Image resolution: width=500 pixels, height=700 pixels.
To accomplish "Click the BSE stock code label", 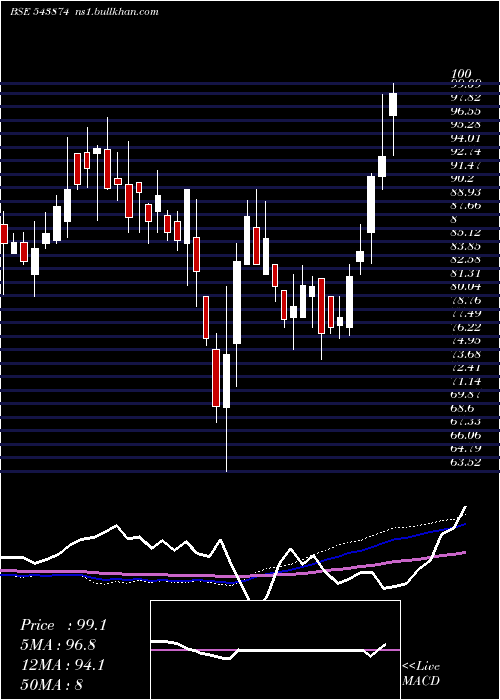I will [39, 12].
